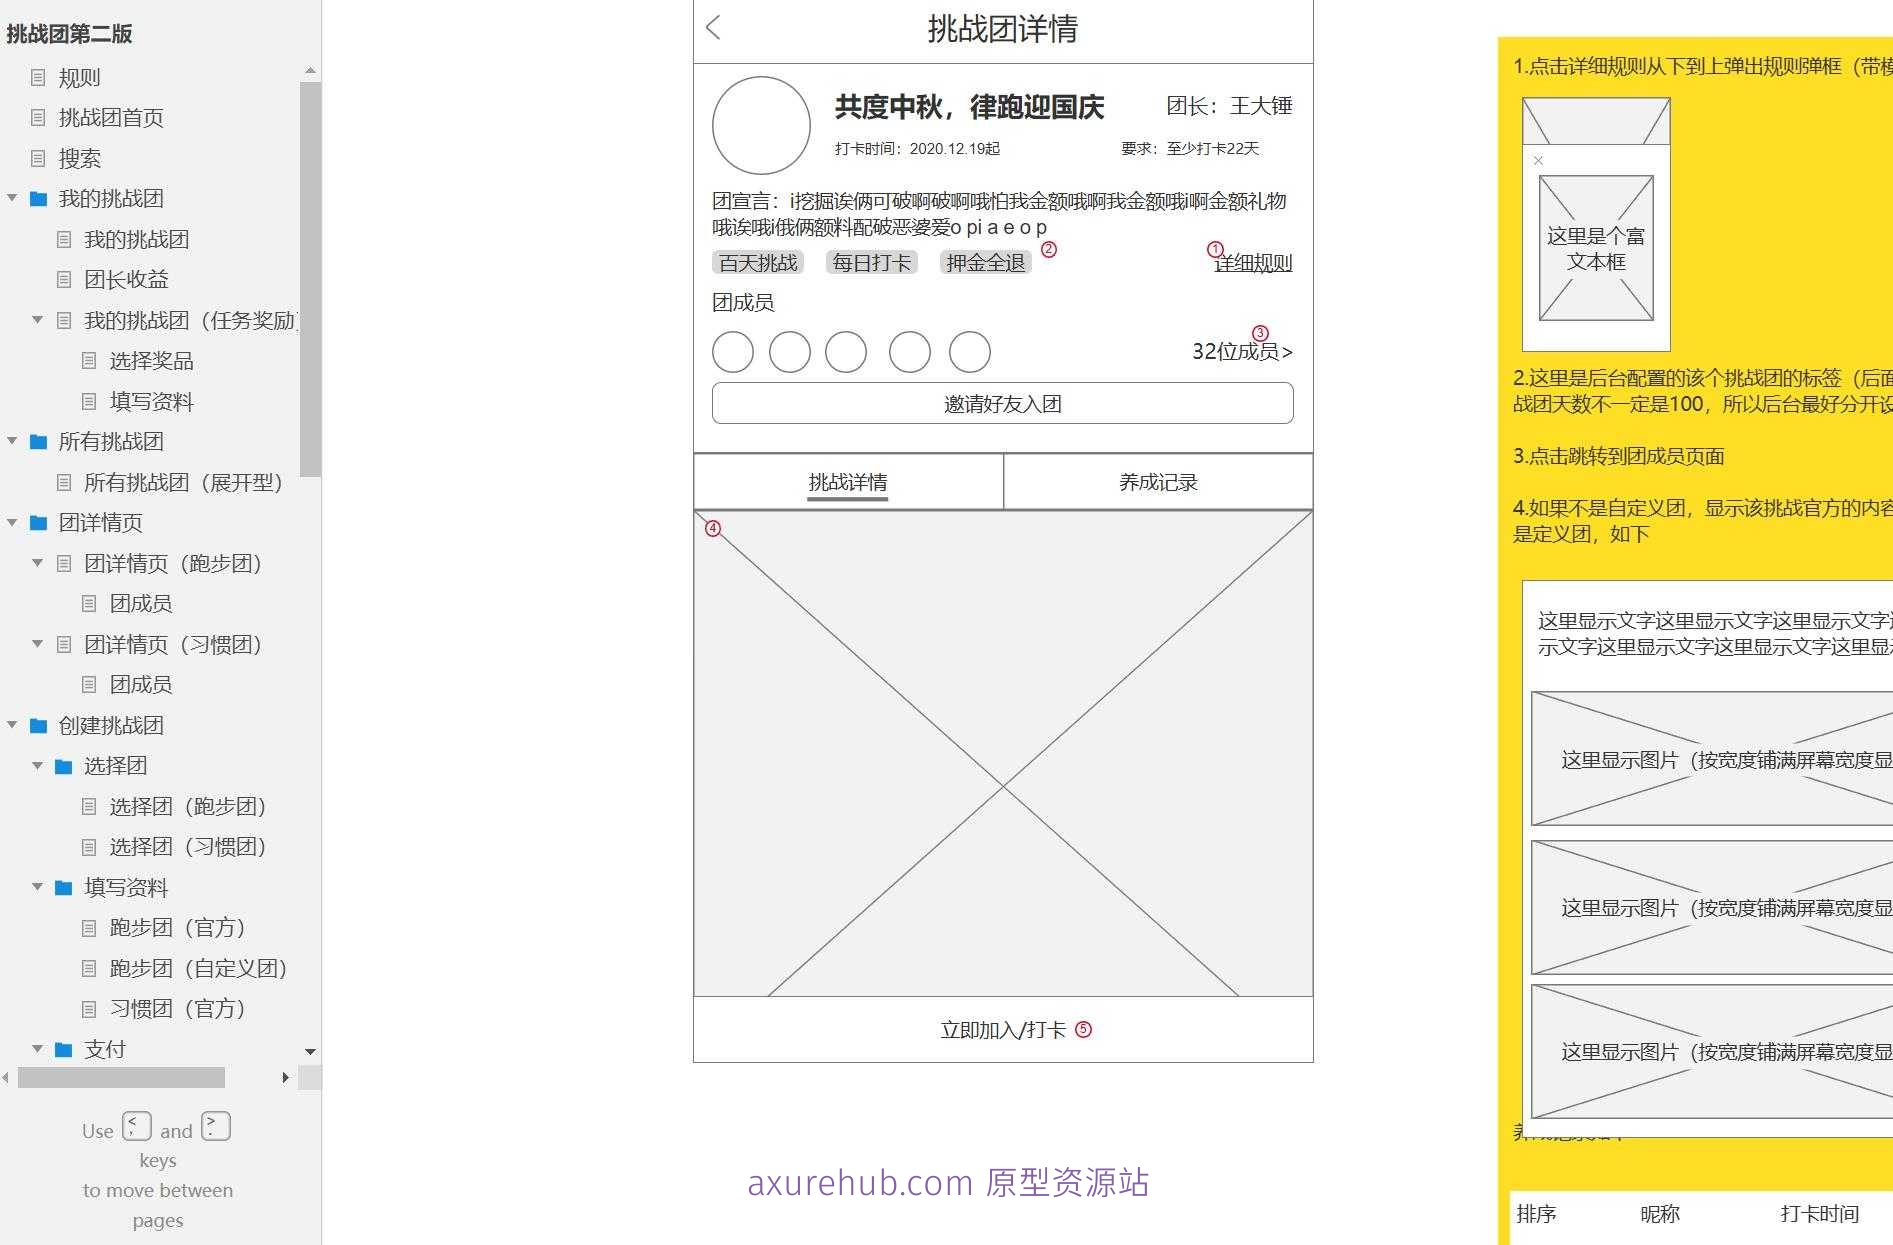This screenshot has width=1893, height=1245.
Task: Collapse the 我的挑战团 folder
Action: pos(12,198)
